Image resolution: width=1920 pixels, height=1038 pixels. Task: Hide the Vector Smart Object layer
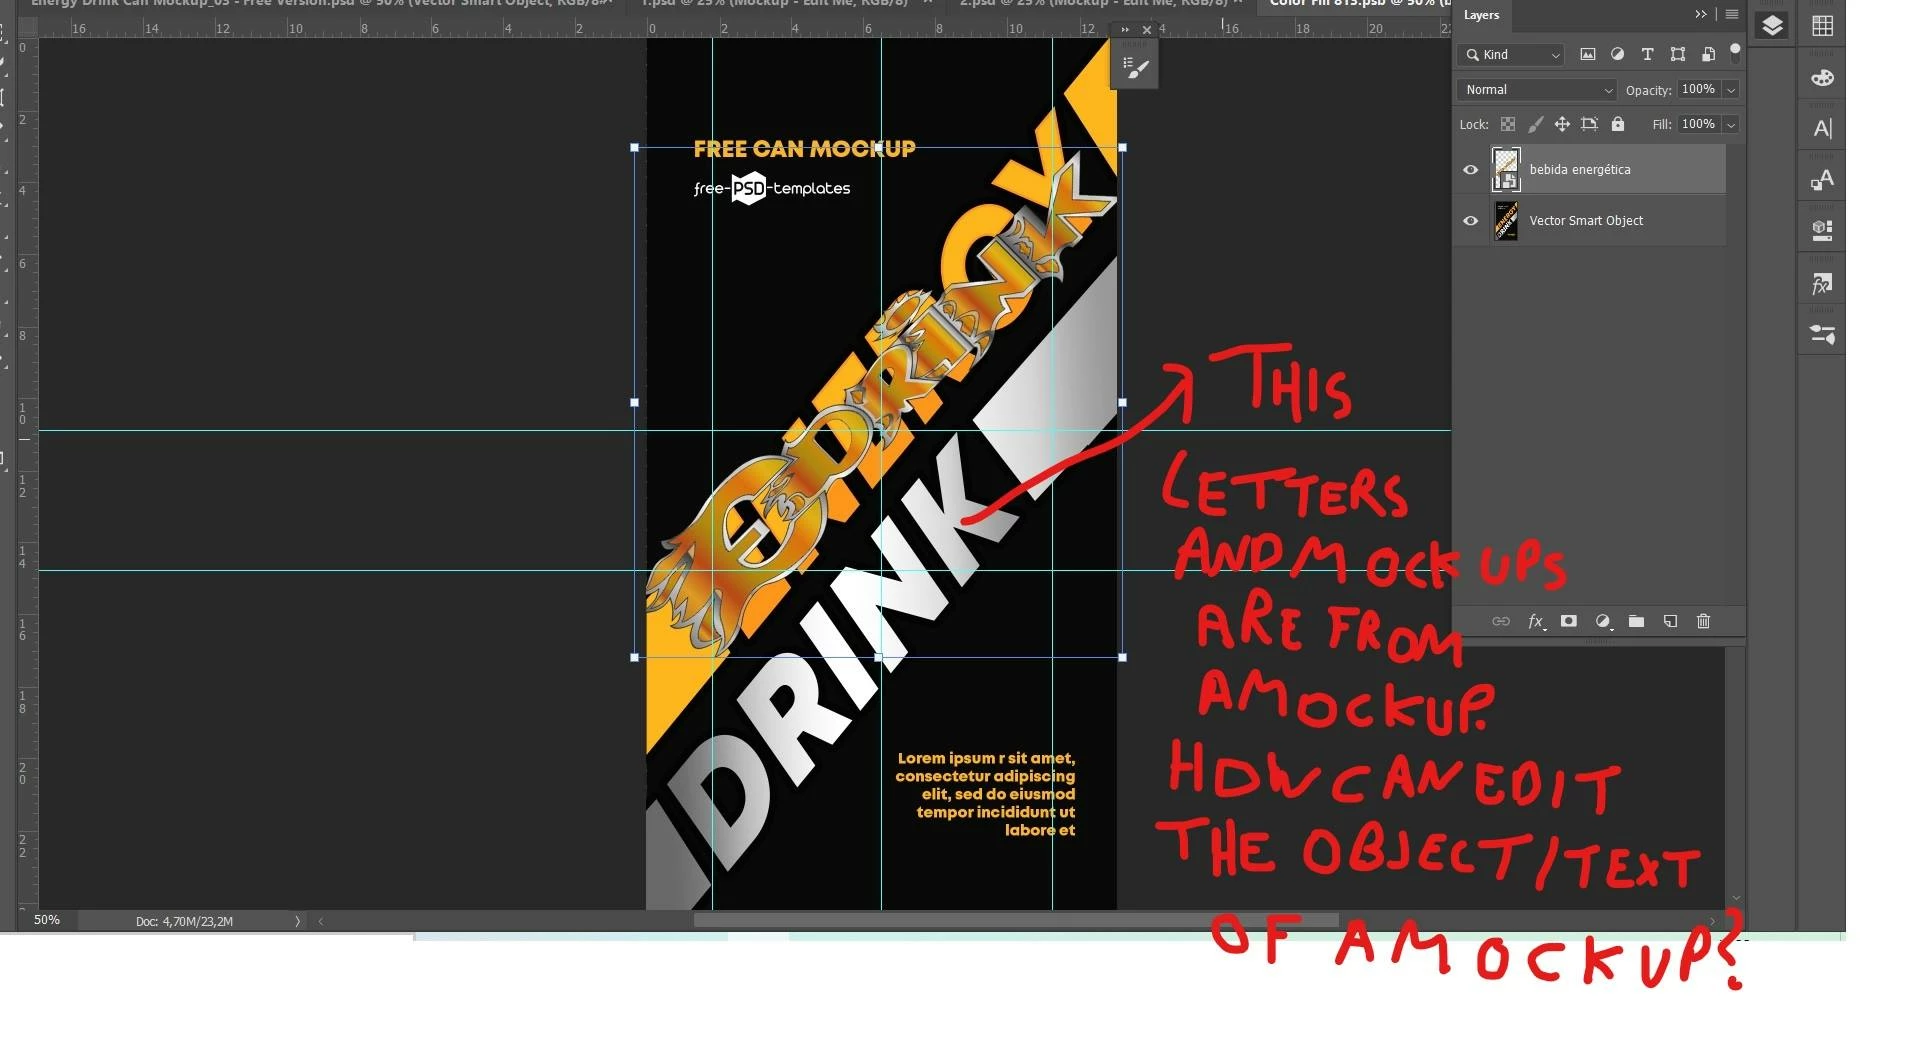click(x=1470, y=221)
